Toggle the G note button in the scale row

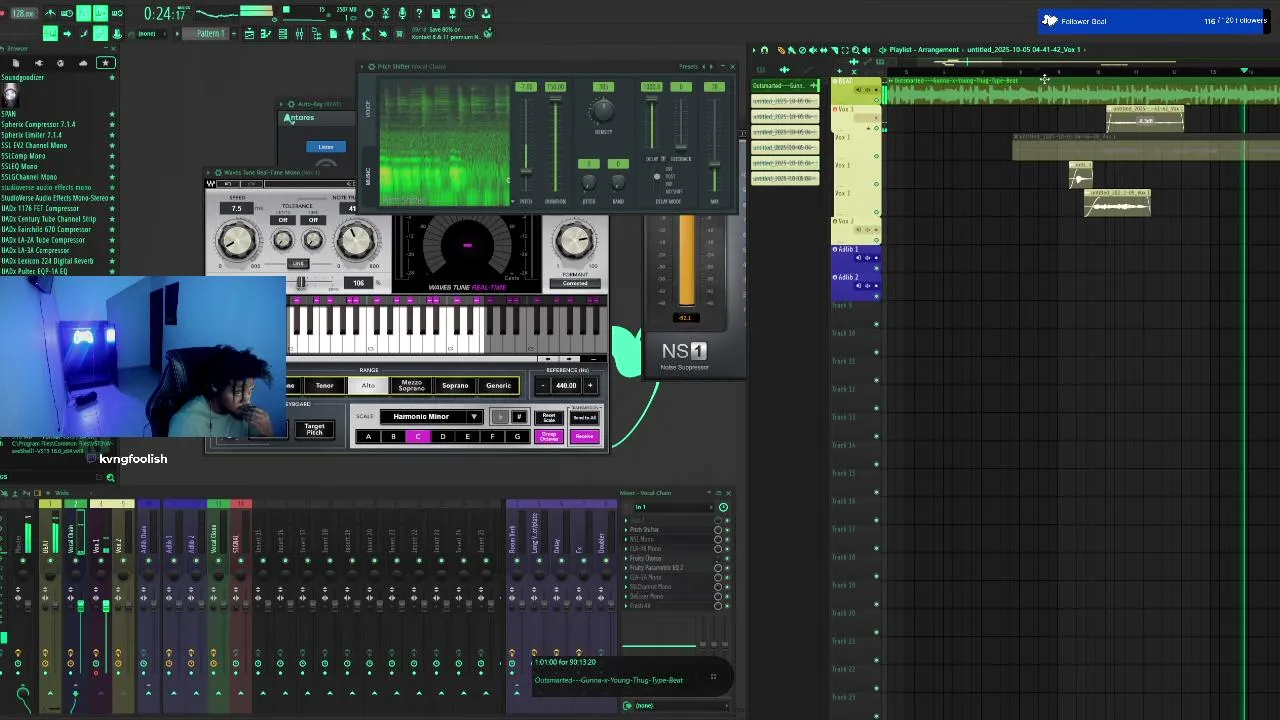pyautogui.click(x=517, y=436)
